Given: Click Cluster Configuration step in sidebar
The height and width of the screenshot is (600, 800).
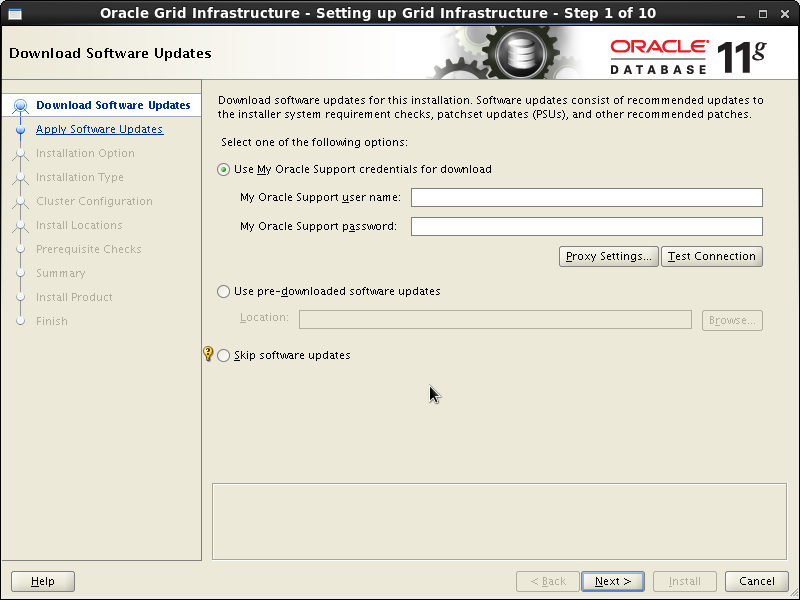Looking at the screenshot, I should [x=94, y=201].
